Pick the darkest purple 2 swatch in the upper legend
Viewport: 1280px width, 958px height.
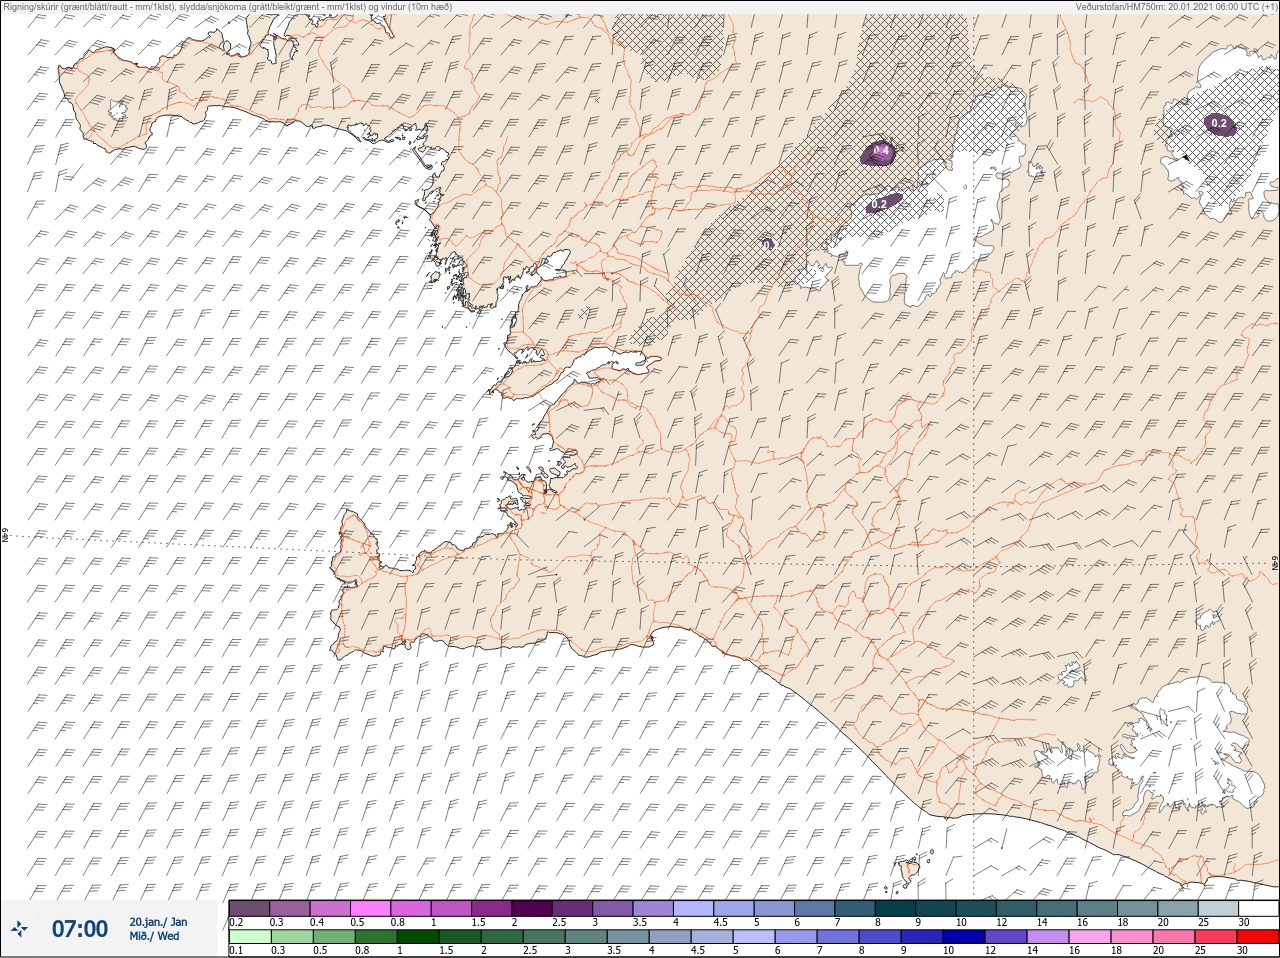click(532, 908)
